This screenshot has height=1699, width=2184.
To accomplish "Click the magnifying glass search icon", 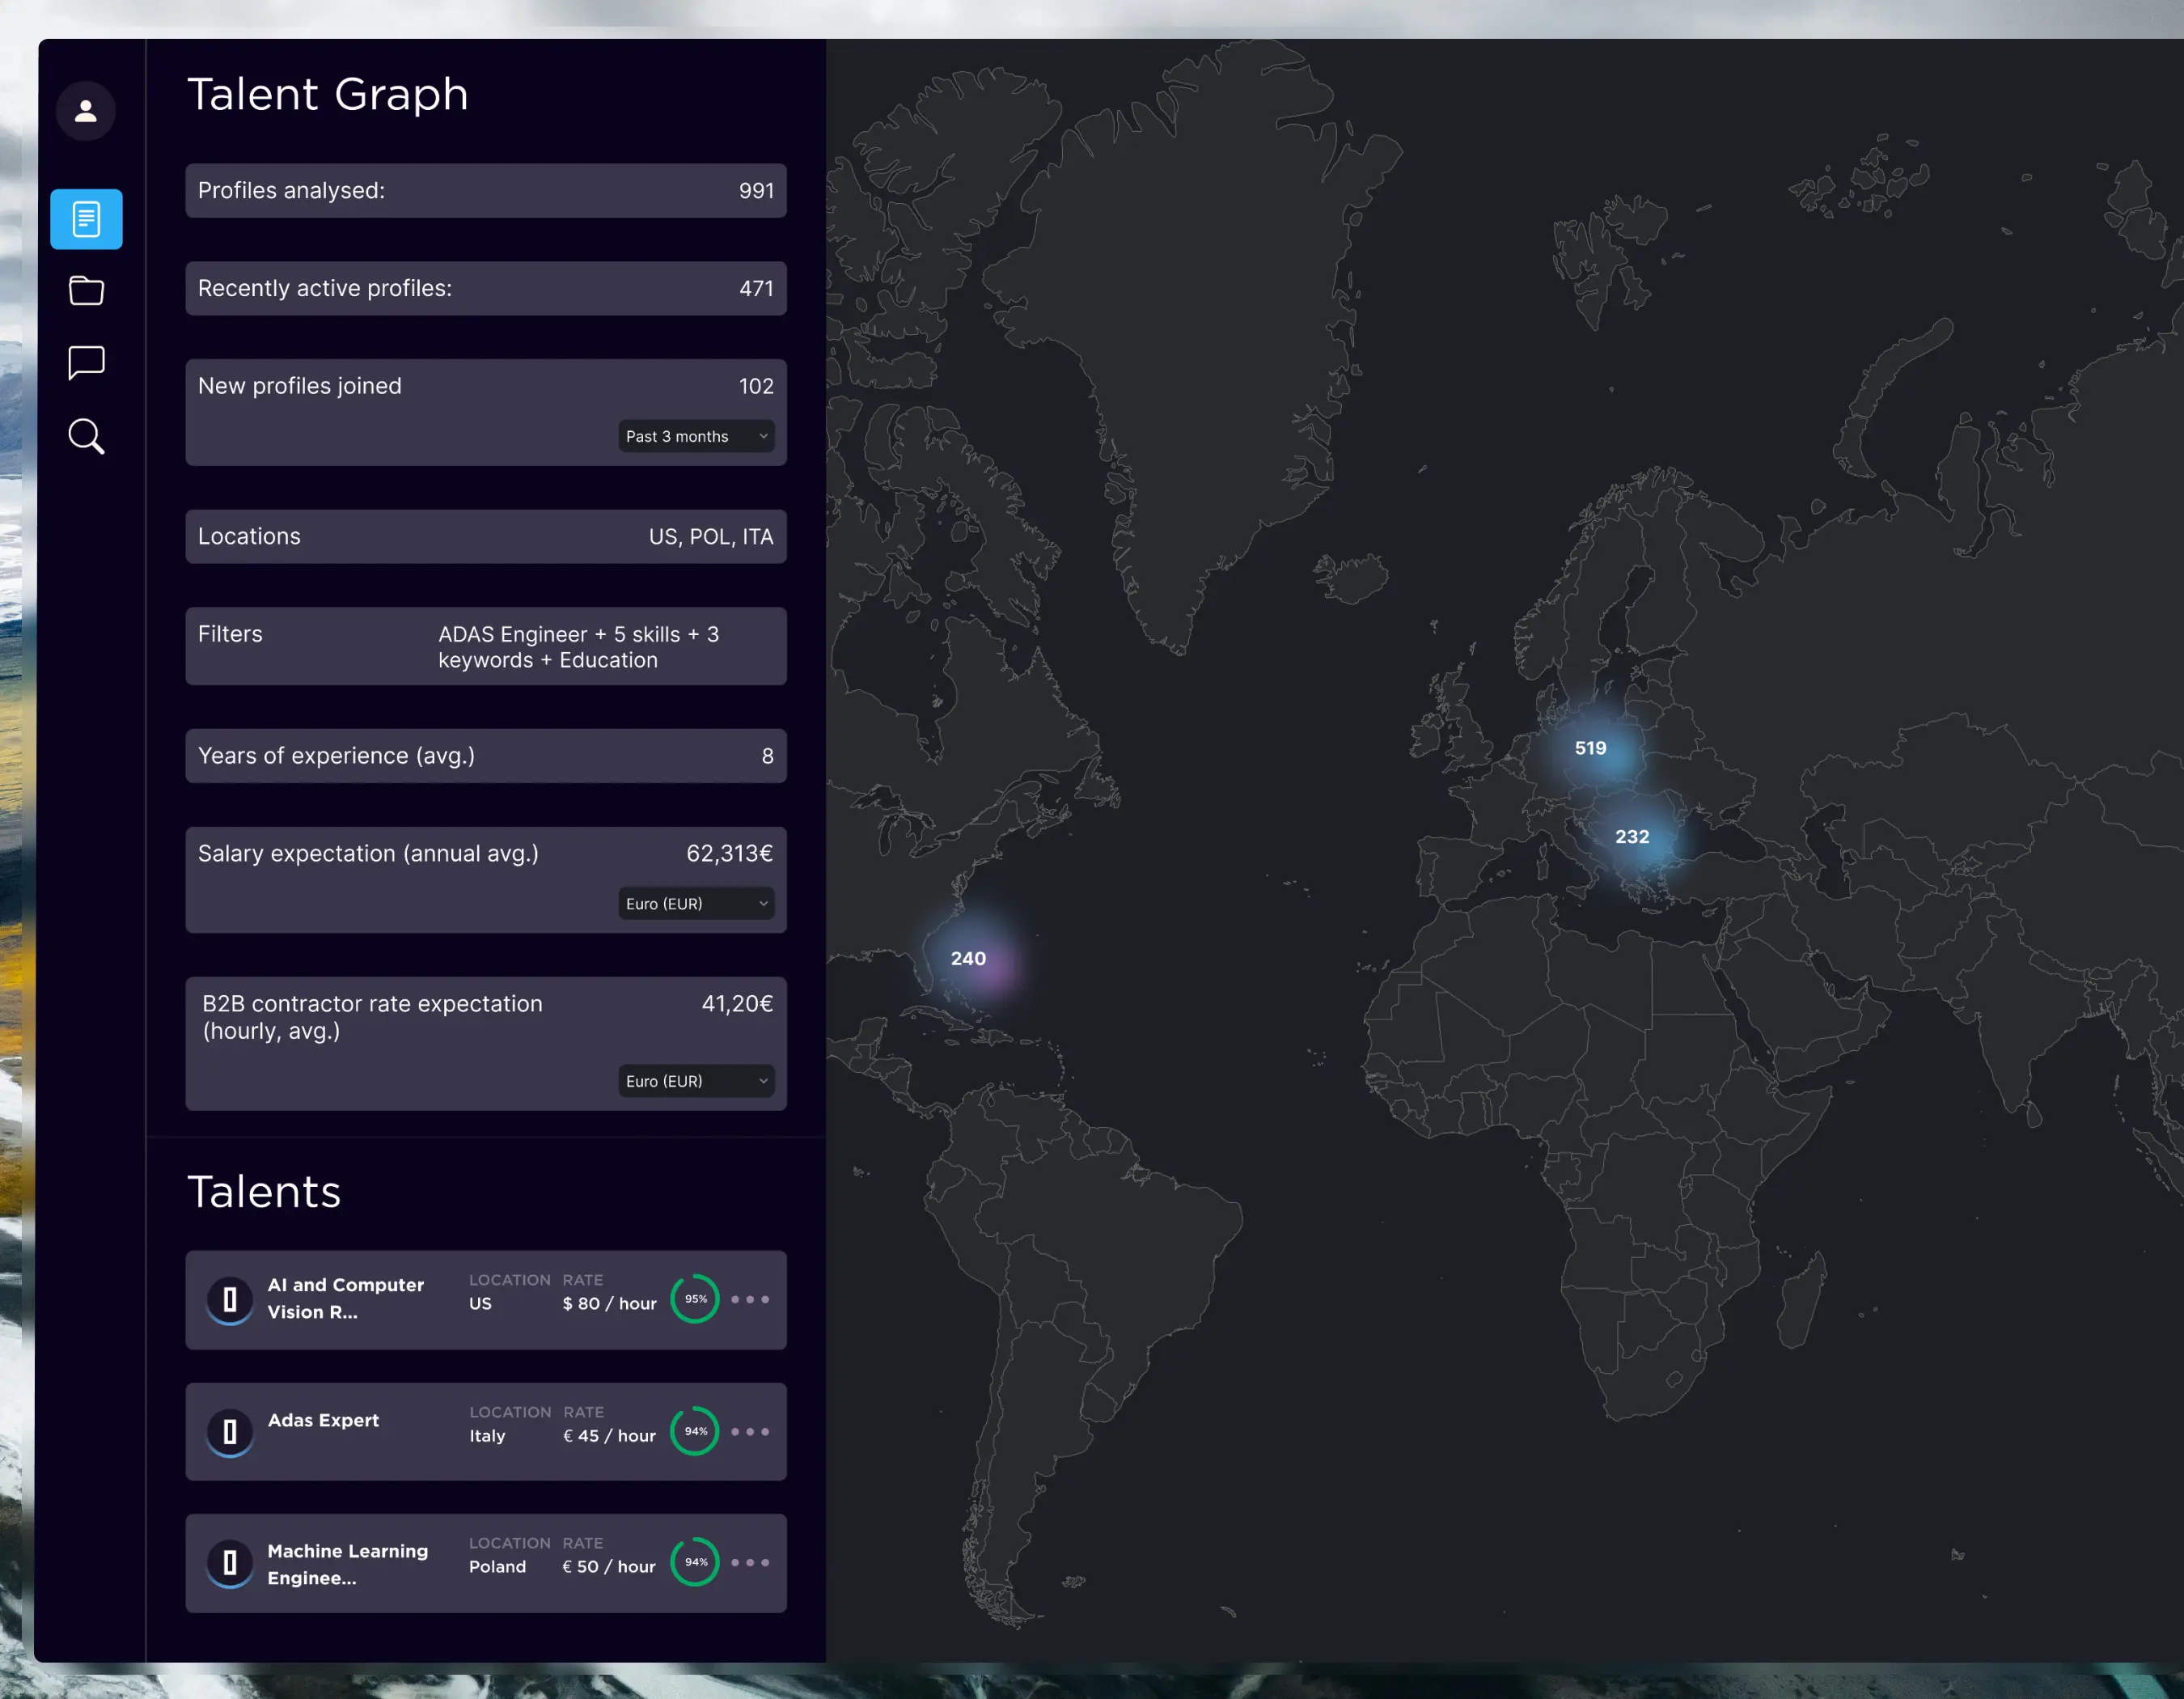I will (86, 436).
